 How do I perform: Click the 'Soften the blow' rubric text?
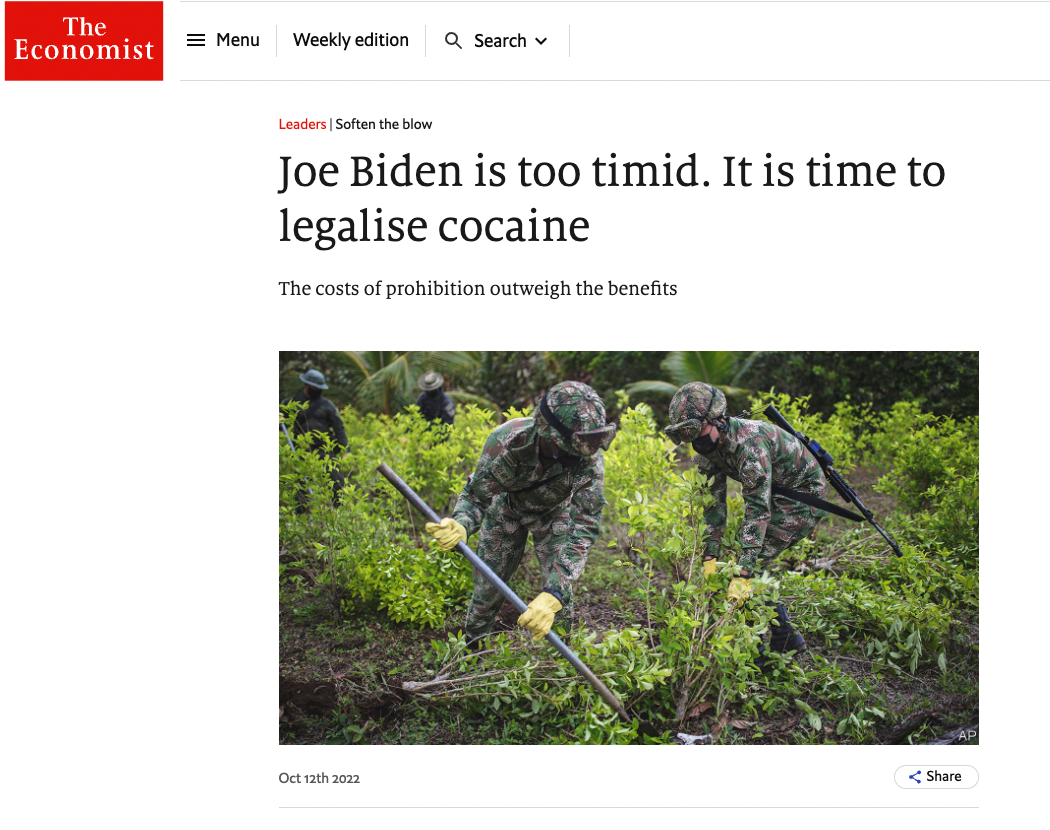click(384, 124)
